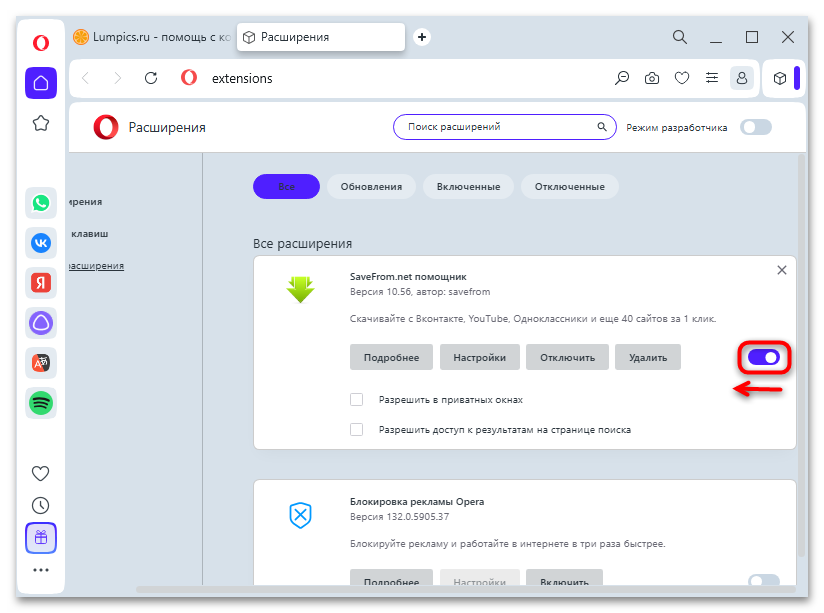The height and width of the screenshot is (613, 824).
Task: Select the 'Отключенные' filter tab
Action: click(570, 187)
